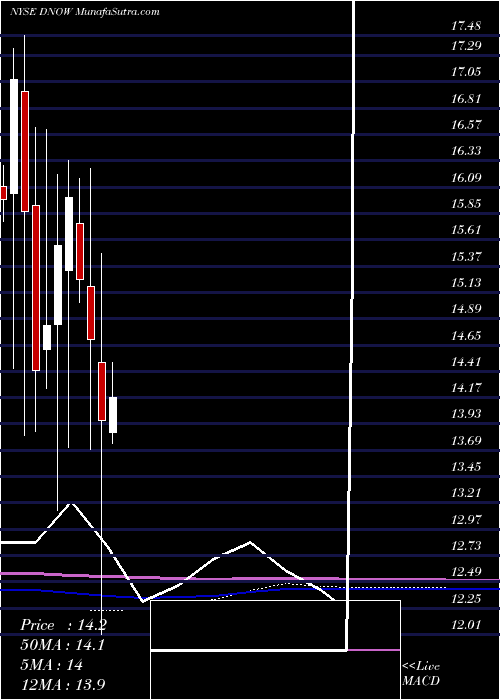Click the 17.29 price axis label
Image resolution: width=500 pixels, height=700 pixels.
tap(466, 46)
